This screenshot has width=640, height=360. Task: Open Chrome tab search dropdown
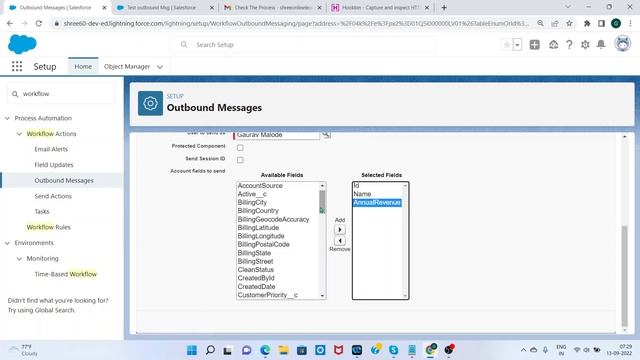(568, 7)
